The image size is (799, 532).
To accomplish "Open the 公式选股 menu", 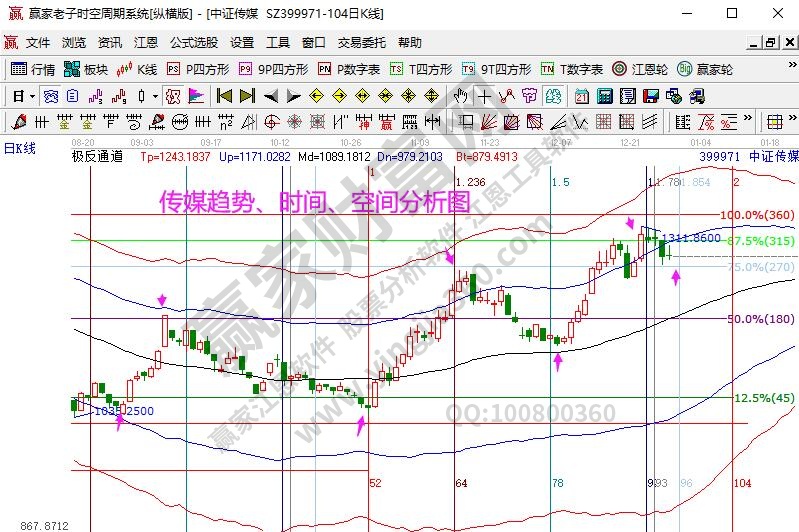I will 193,43.
